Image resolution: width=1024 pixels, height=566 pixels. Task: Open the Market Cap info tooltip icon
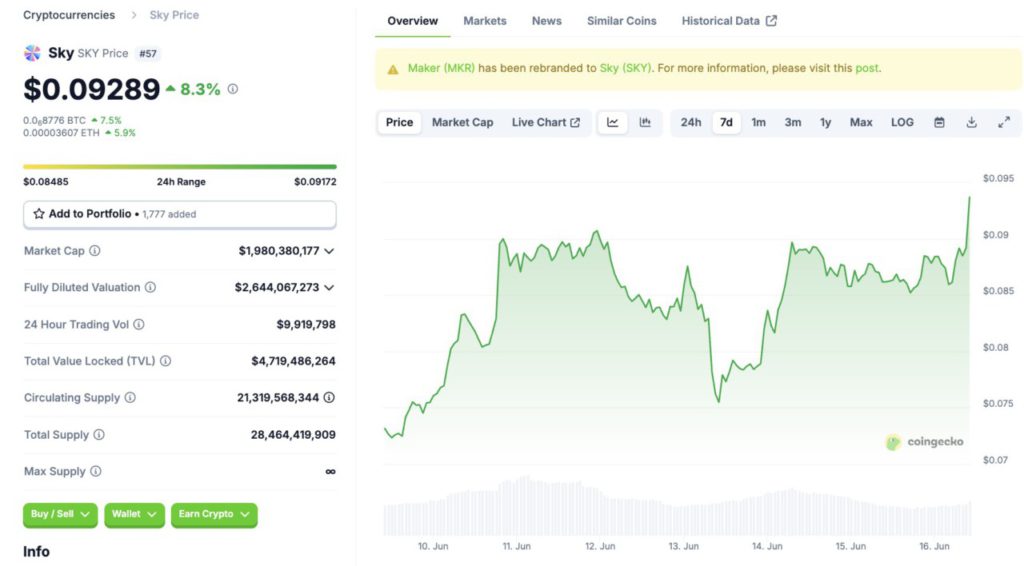(95, 251)
